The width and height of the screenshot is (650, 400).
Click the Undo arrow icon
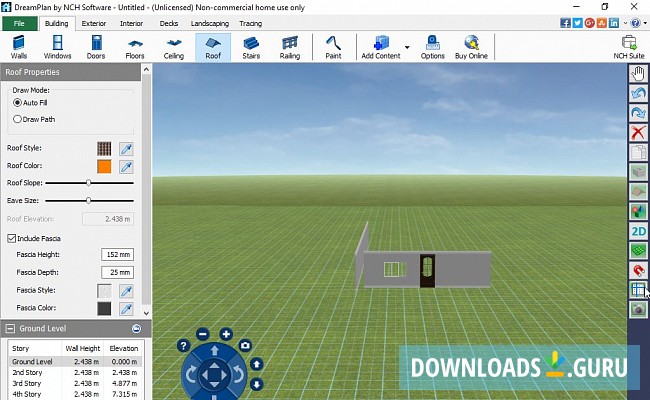[x=638, y=93]
